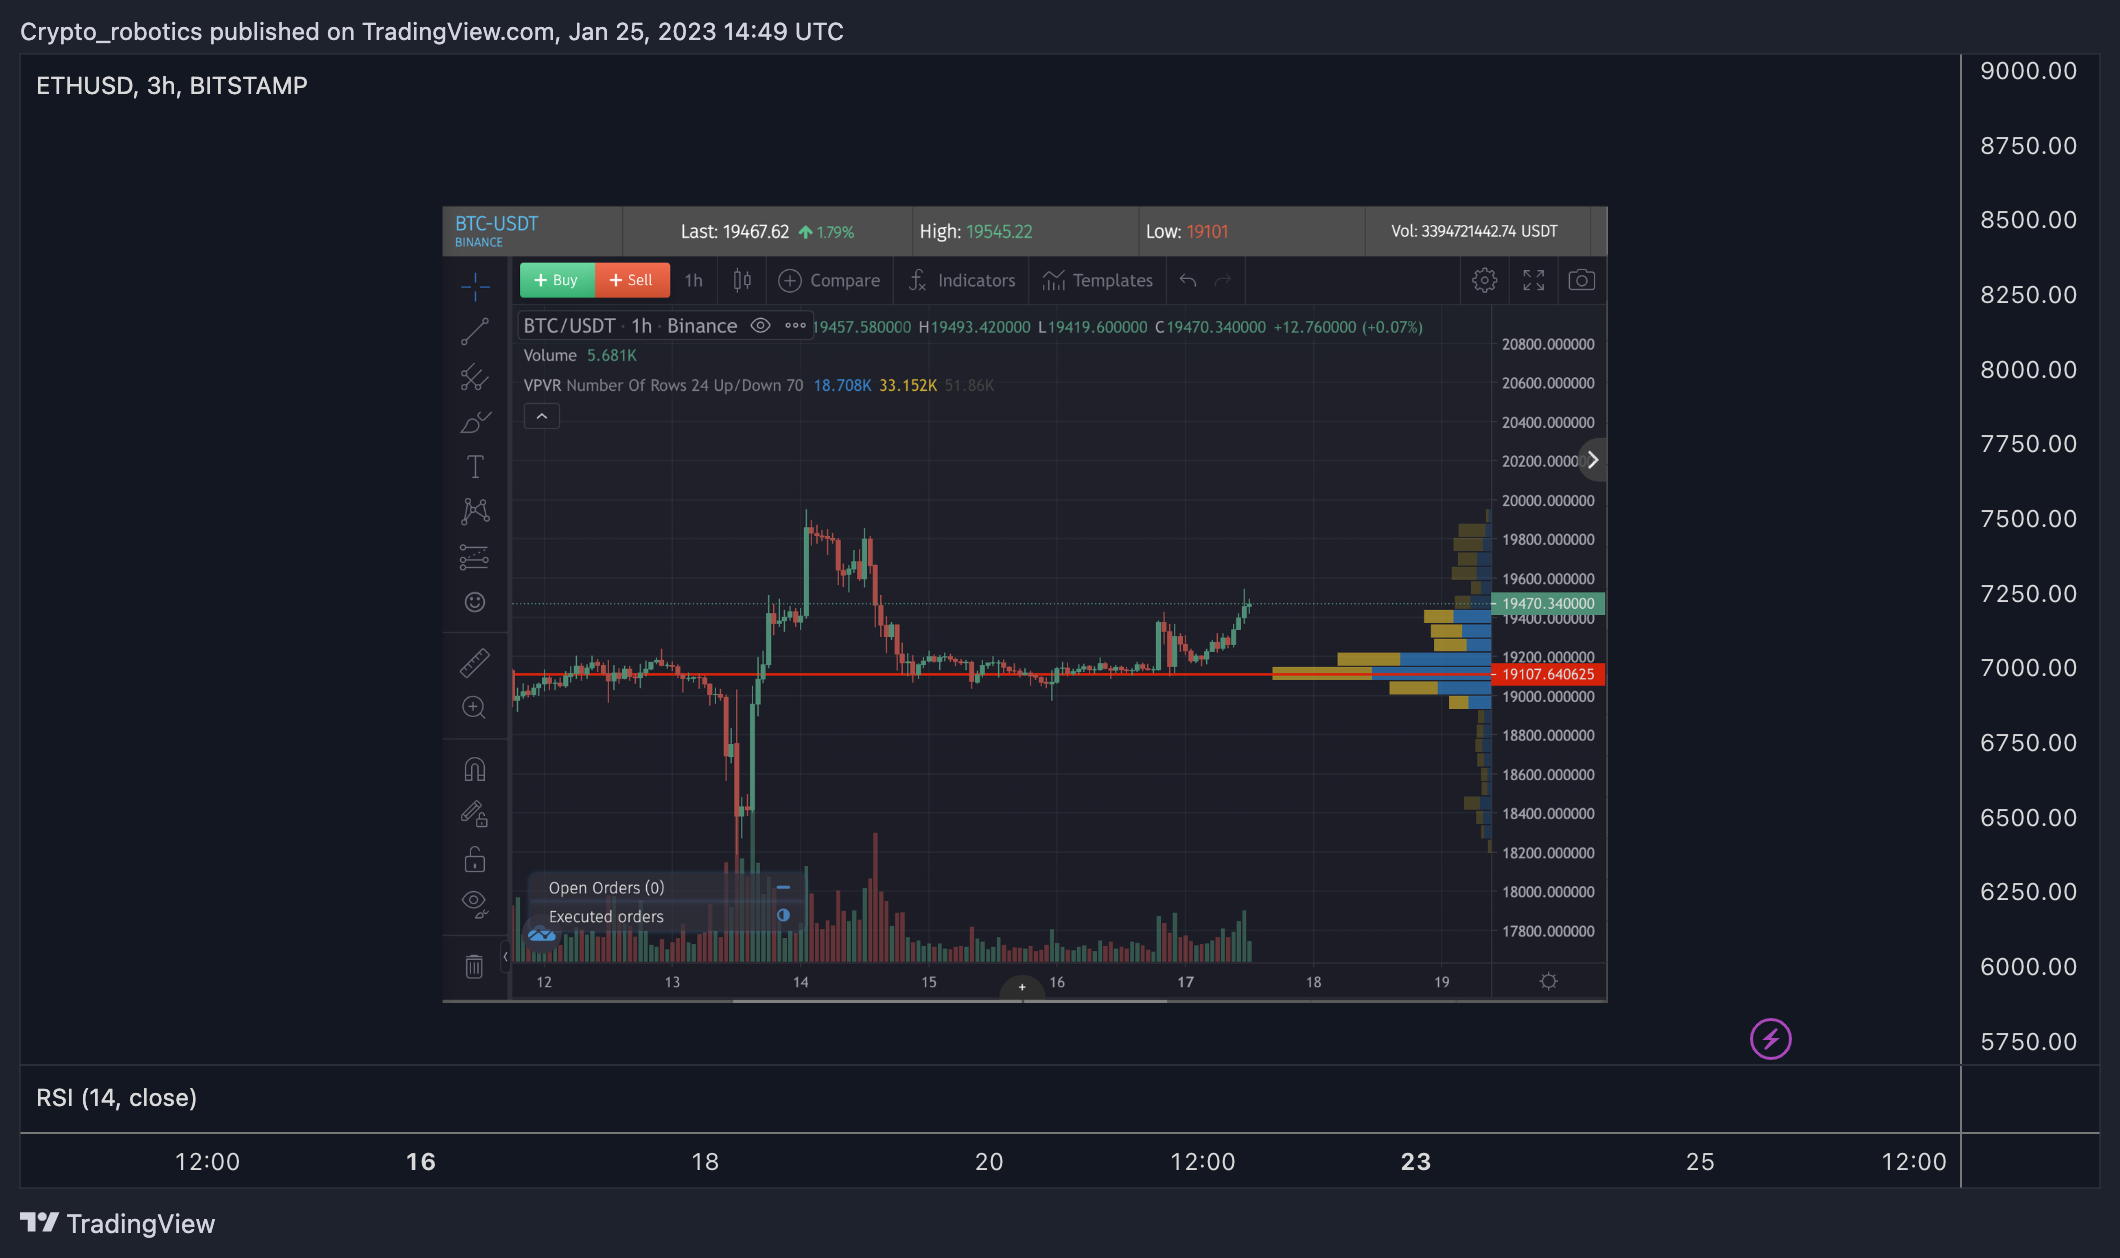This screenshot has width=2120, height=1258.
Task: Select the brush drawing tool
Action: tap(475, 422)
